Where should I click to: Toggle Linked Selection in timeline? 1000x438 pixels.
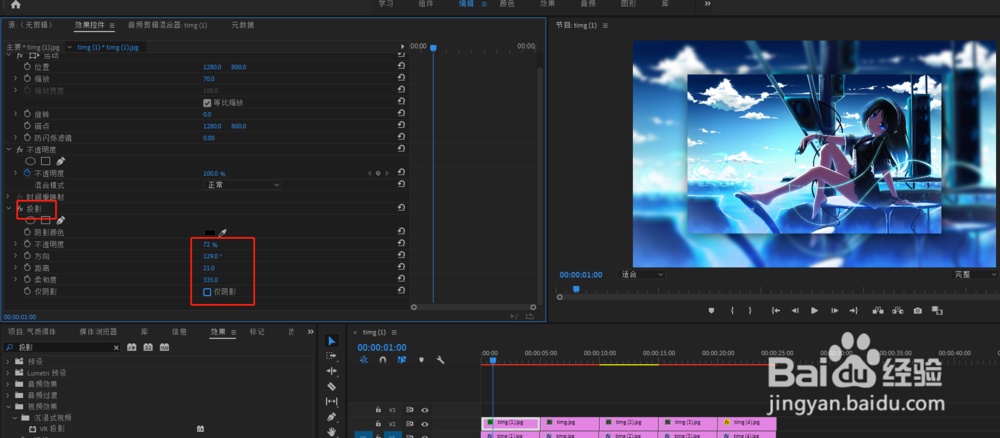click(x=402, y=360)
